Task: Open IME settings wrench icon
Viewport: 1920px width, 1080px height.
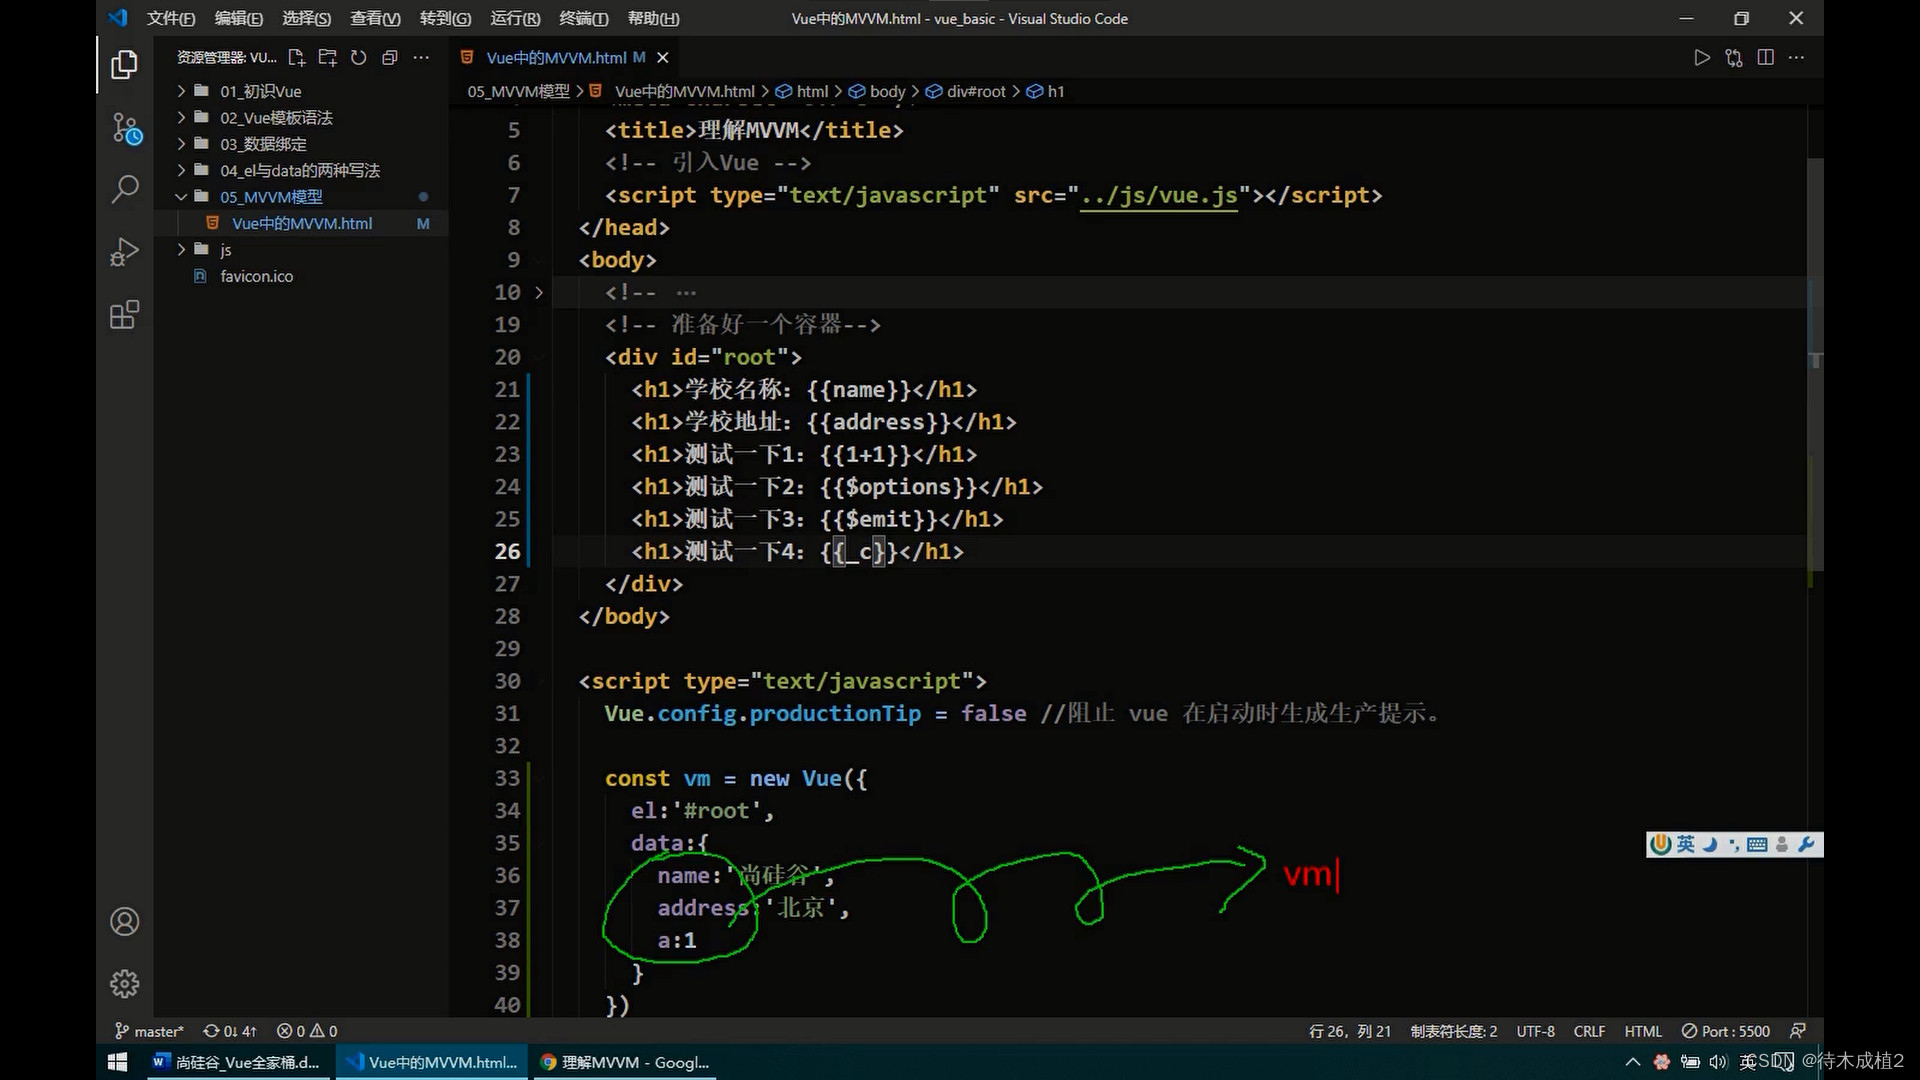Action: (x=1806, y=844)
